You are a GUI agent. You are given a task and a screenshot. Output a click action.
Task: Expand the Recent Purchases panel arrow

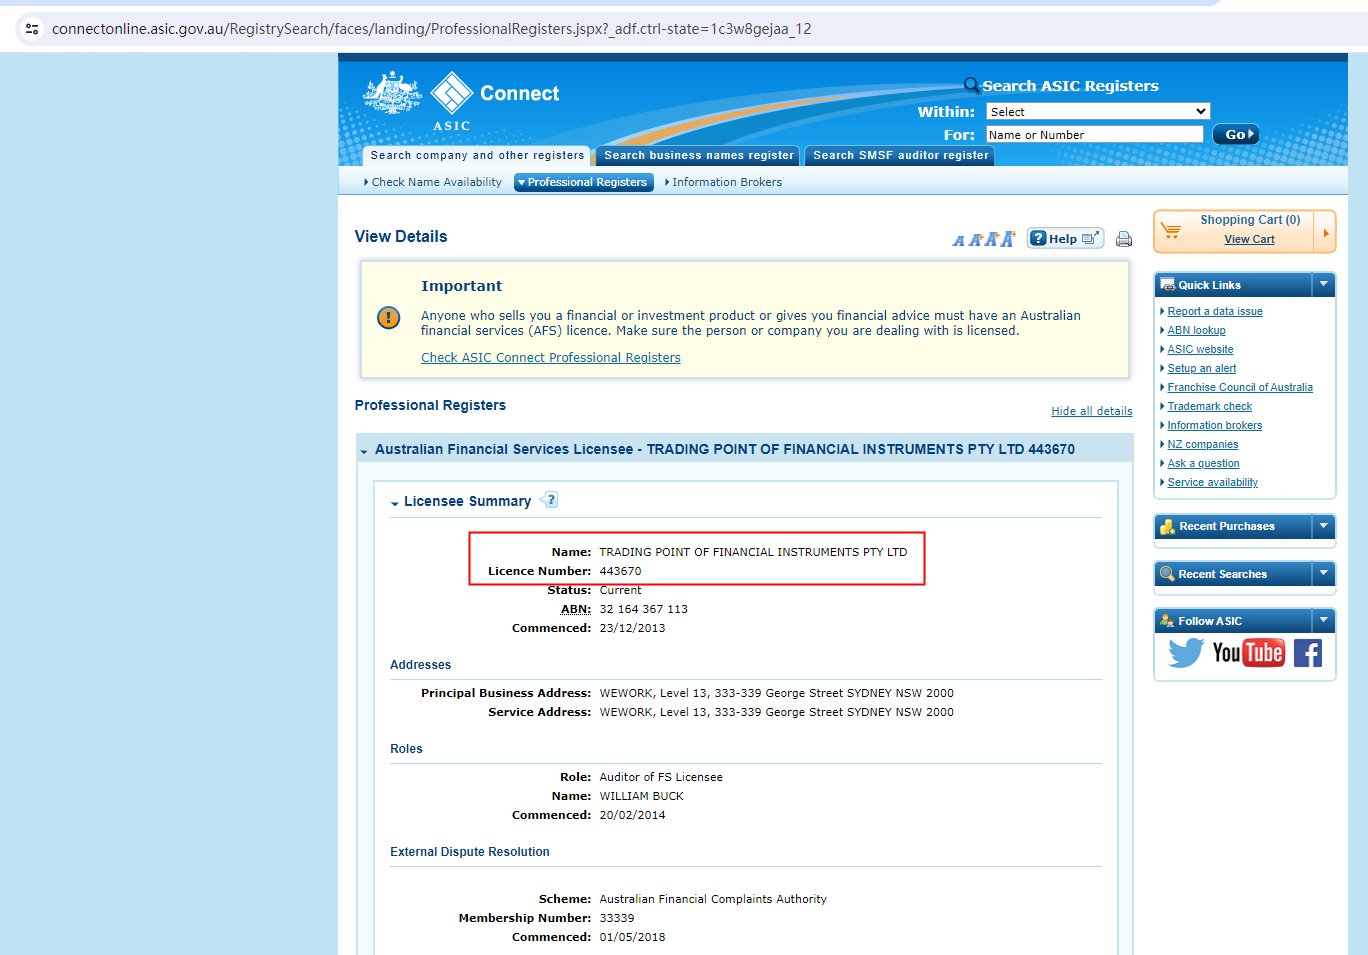(x=1324, y=526)
